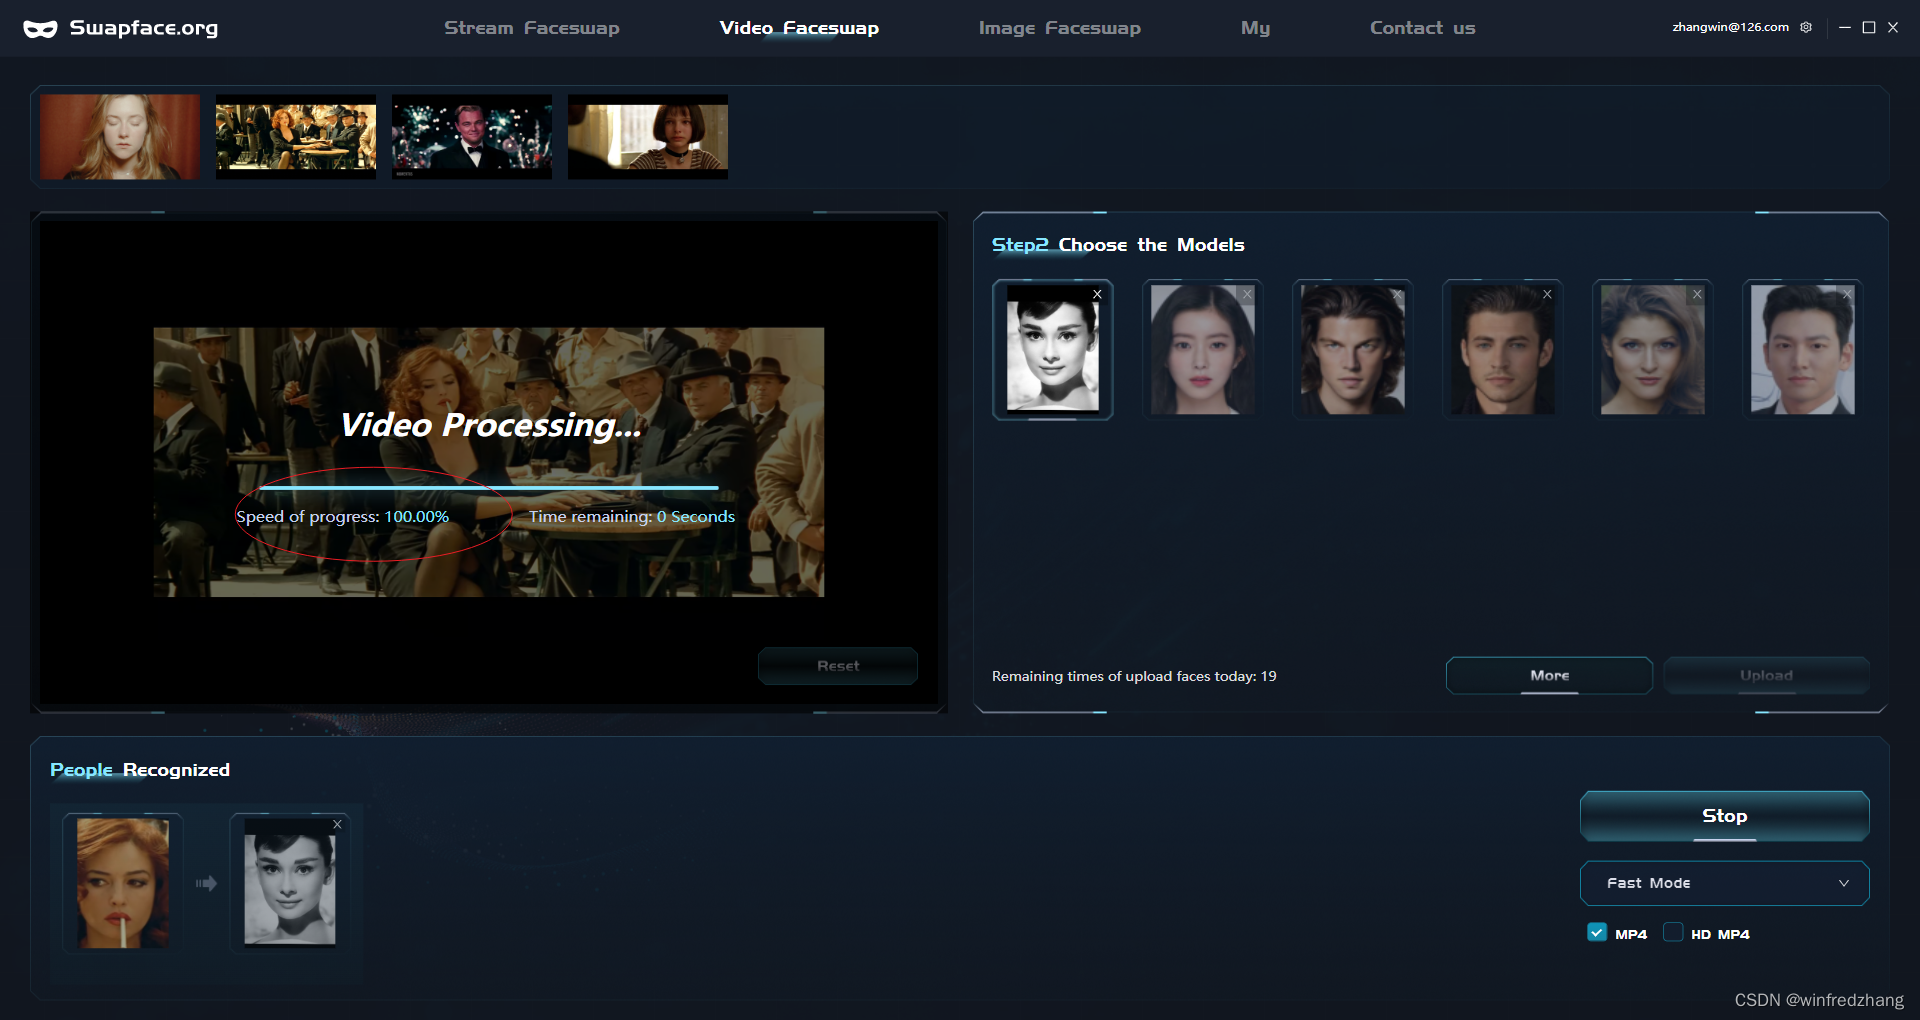Stop the video processing

(x=1724, y=816)
